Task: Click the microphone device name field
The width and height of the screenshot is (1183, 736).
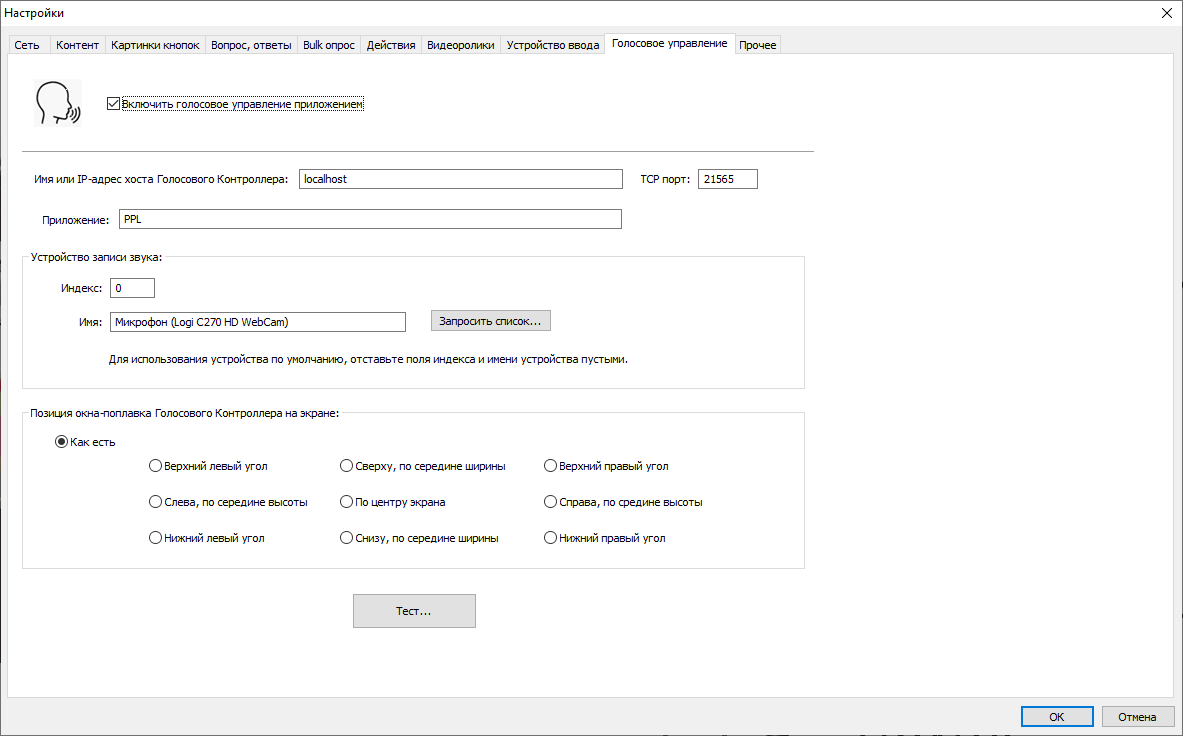Action: coord(257,321)
